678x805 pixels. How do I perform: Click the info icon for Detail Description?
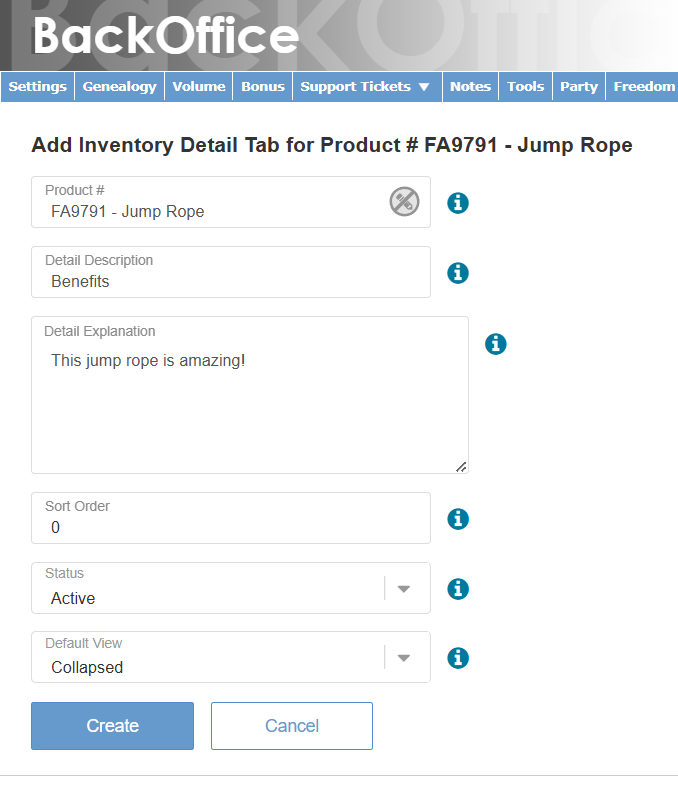458,273
